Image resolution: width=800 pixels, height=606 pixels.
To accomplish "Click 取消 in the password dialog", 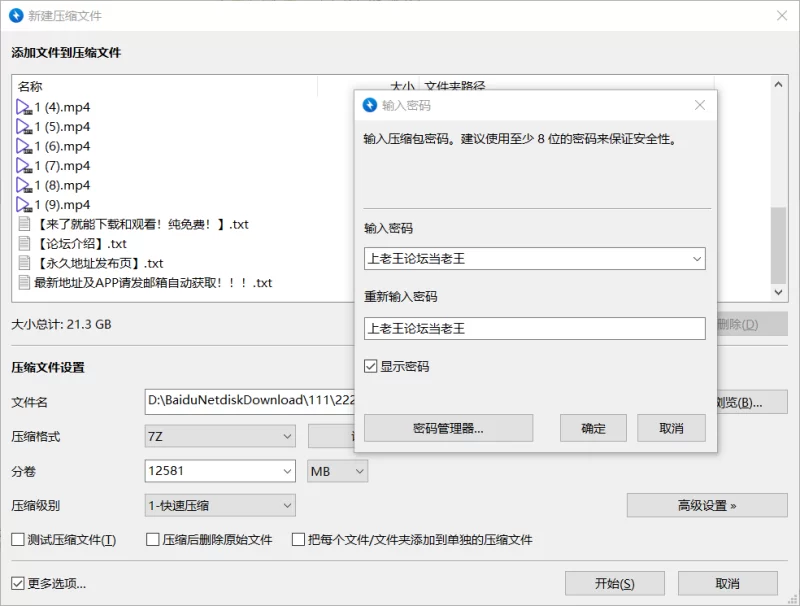I will [x=671, y=428].
